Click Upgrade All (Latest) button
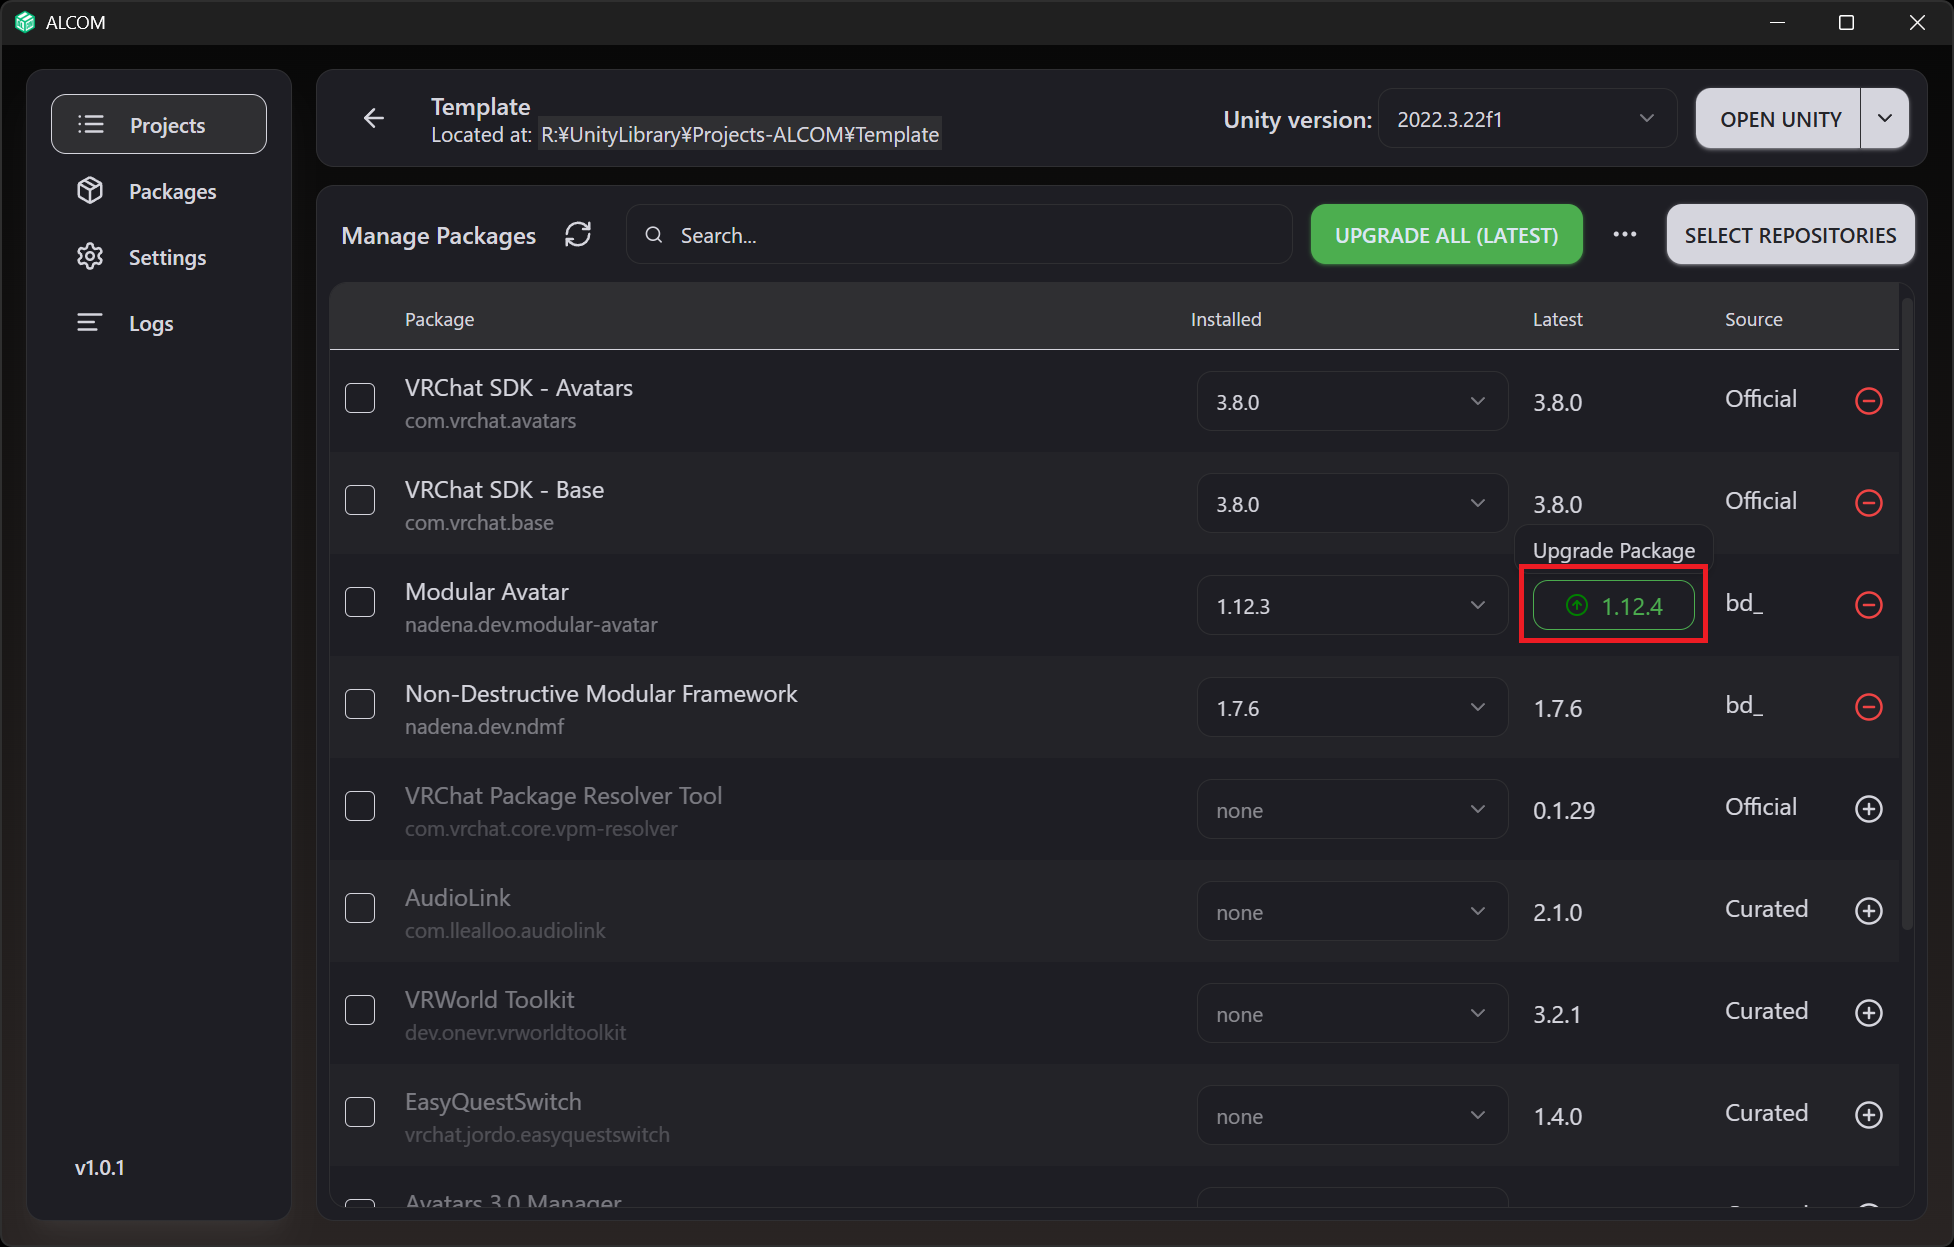1954x1247 pixels. 1446,235
